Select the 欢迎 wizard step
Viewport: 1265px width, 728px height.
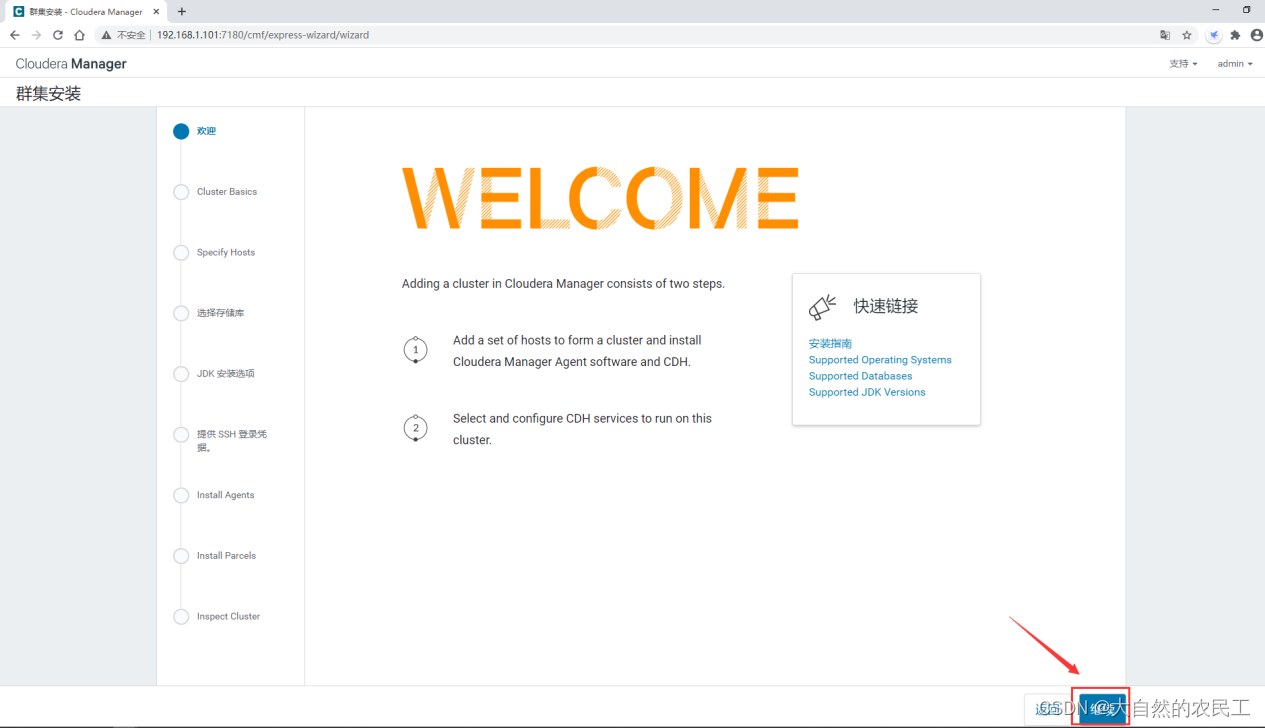(206, 131)
